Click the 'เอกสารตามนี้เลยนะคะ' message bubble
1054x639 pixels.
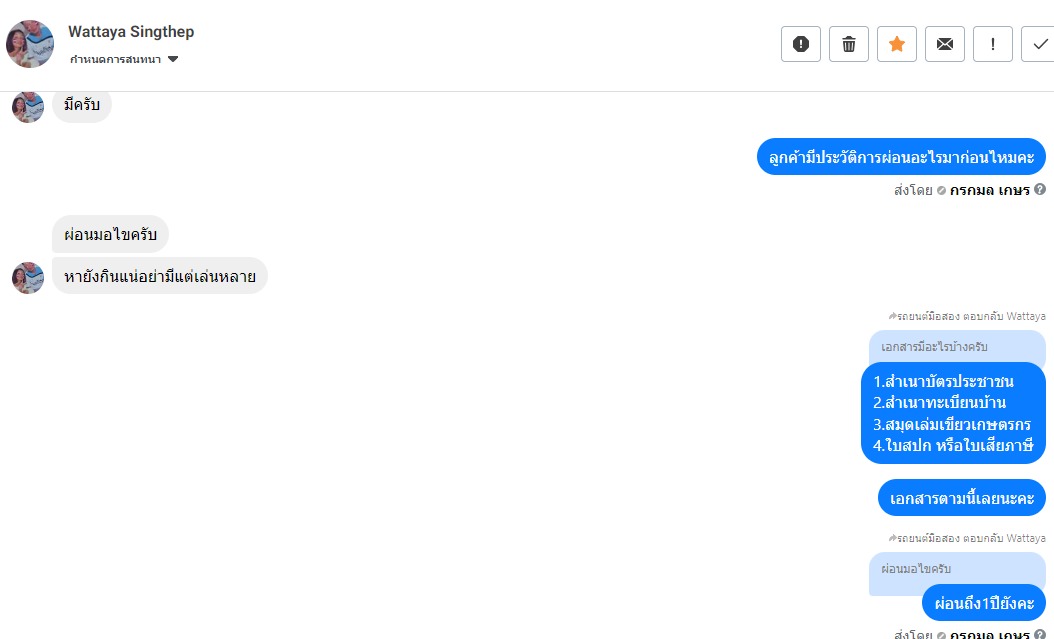pos(961,498)
